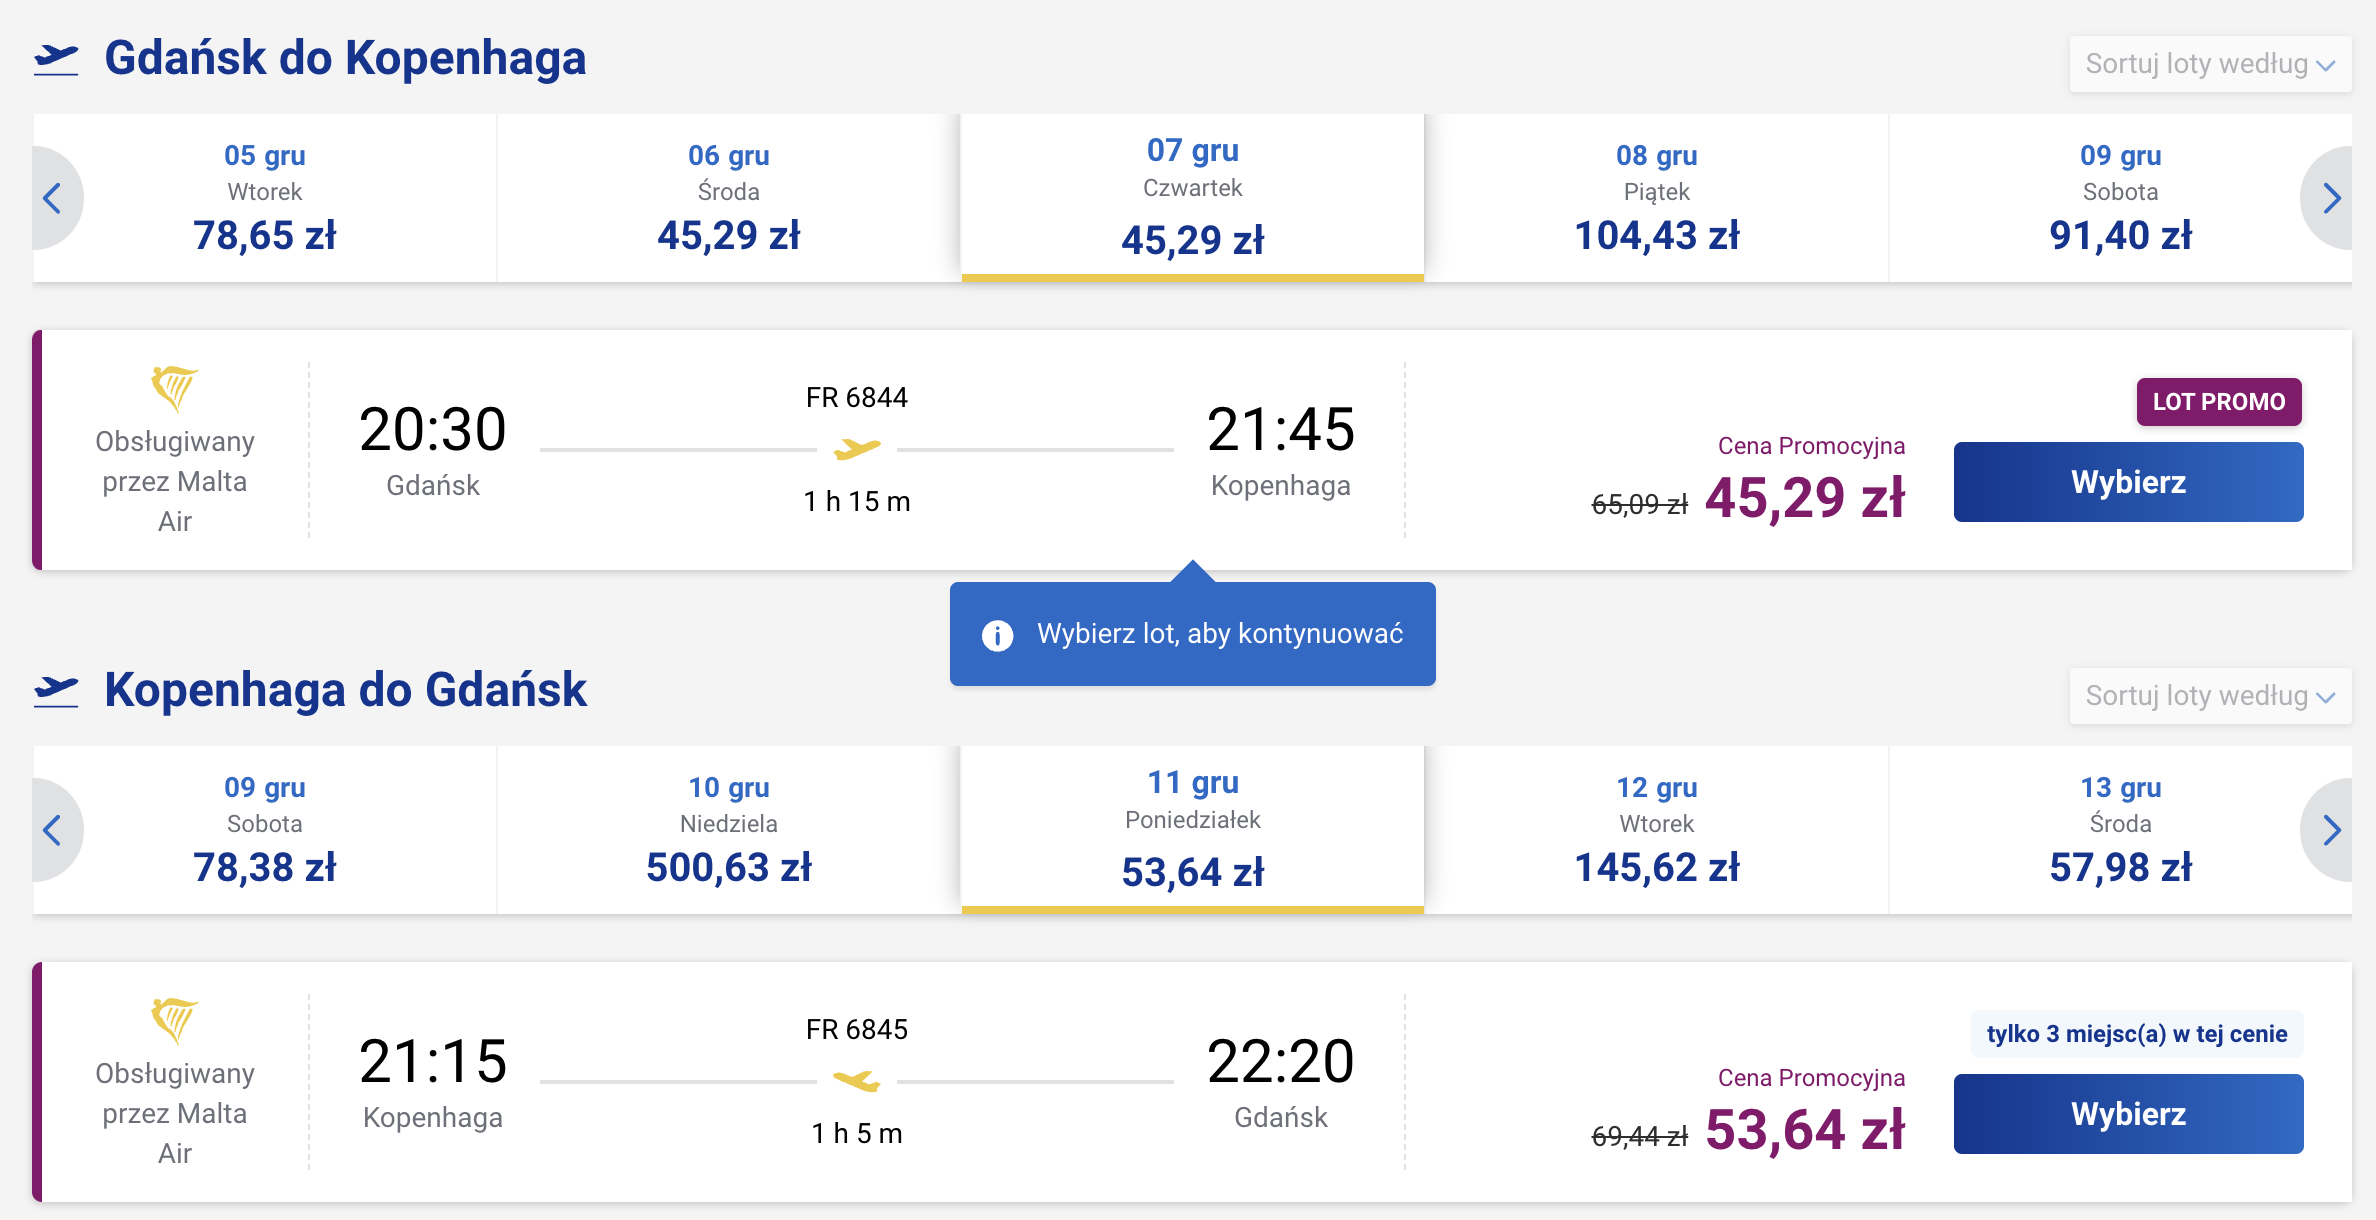Click the info icon in the blue tooltip
Screen dimensions: 2376x1220
[997, 635]
